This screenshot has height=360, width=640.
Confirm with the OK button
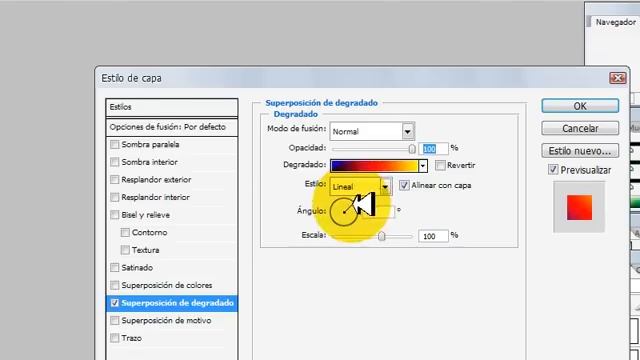pyautogui.click(x=580, y=106)
